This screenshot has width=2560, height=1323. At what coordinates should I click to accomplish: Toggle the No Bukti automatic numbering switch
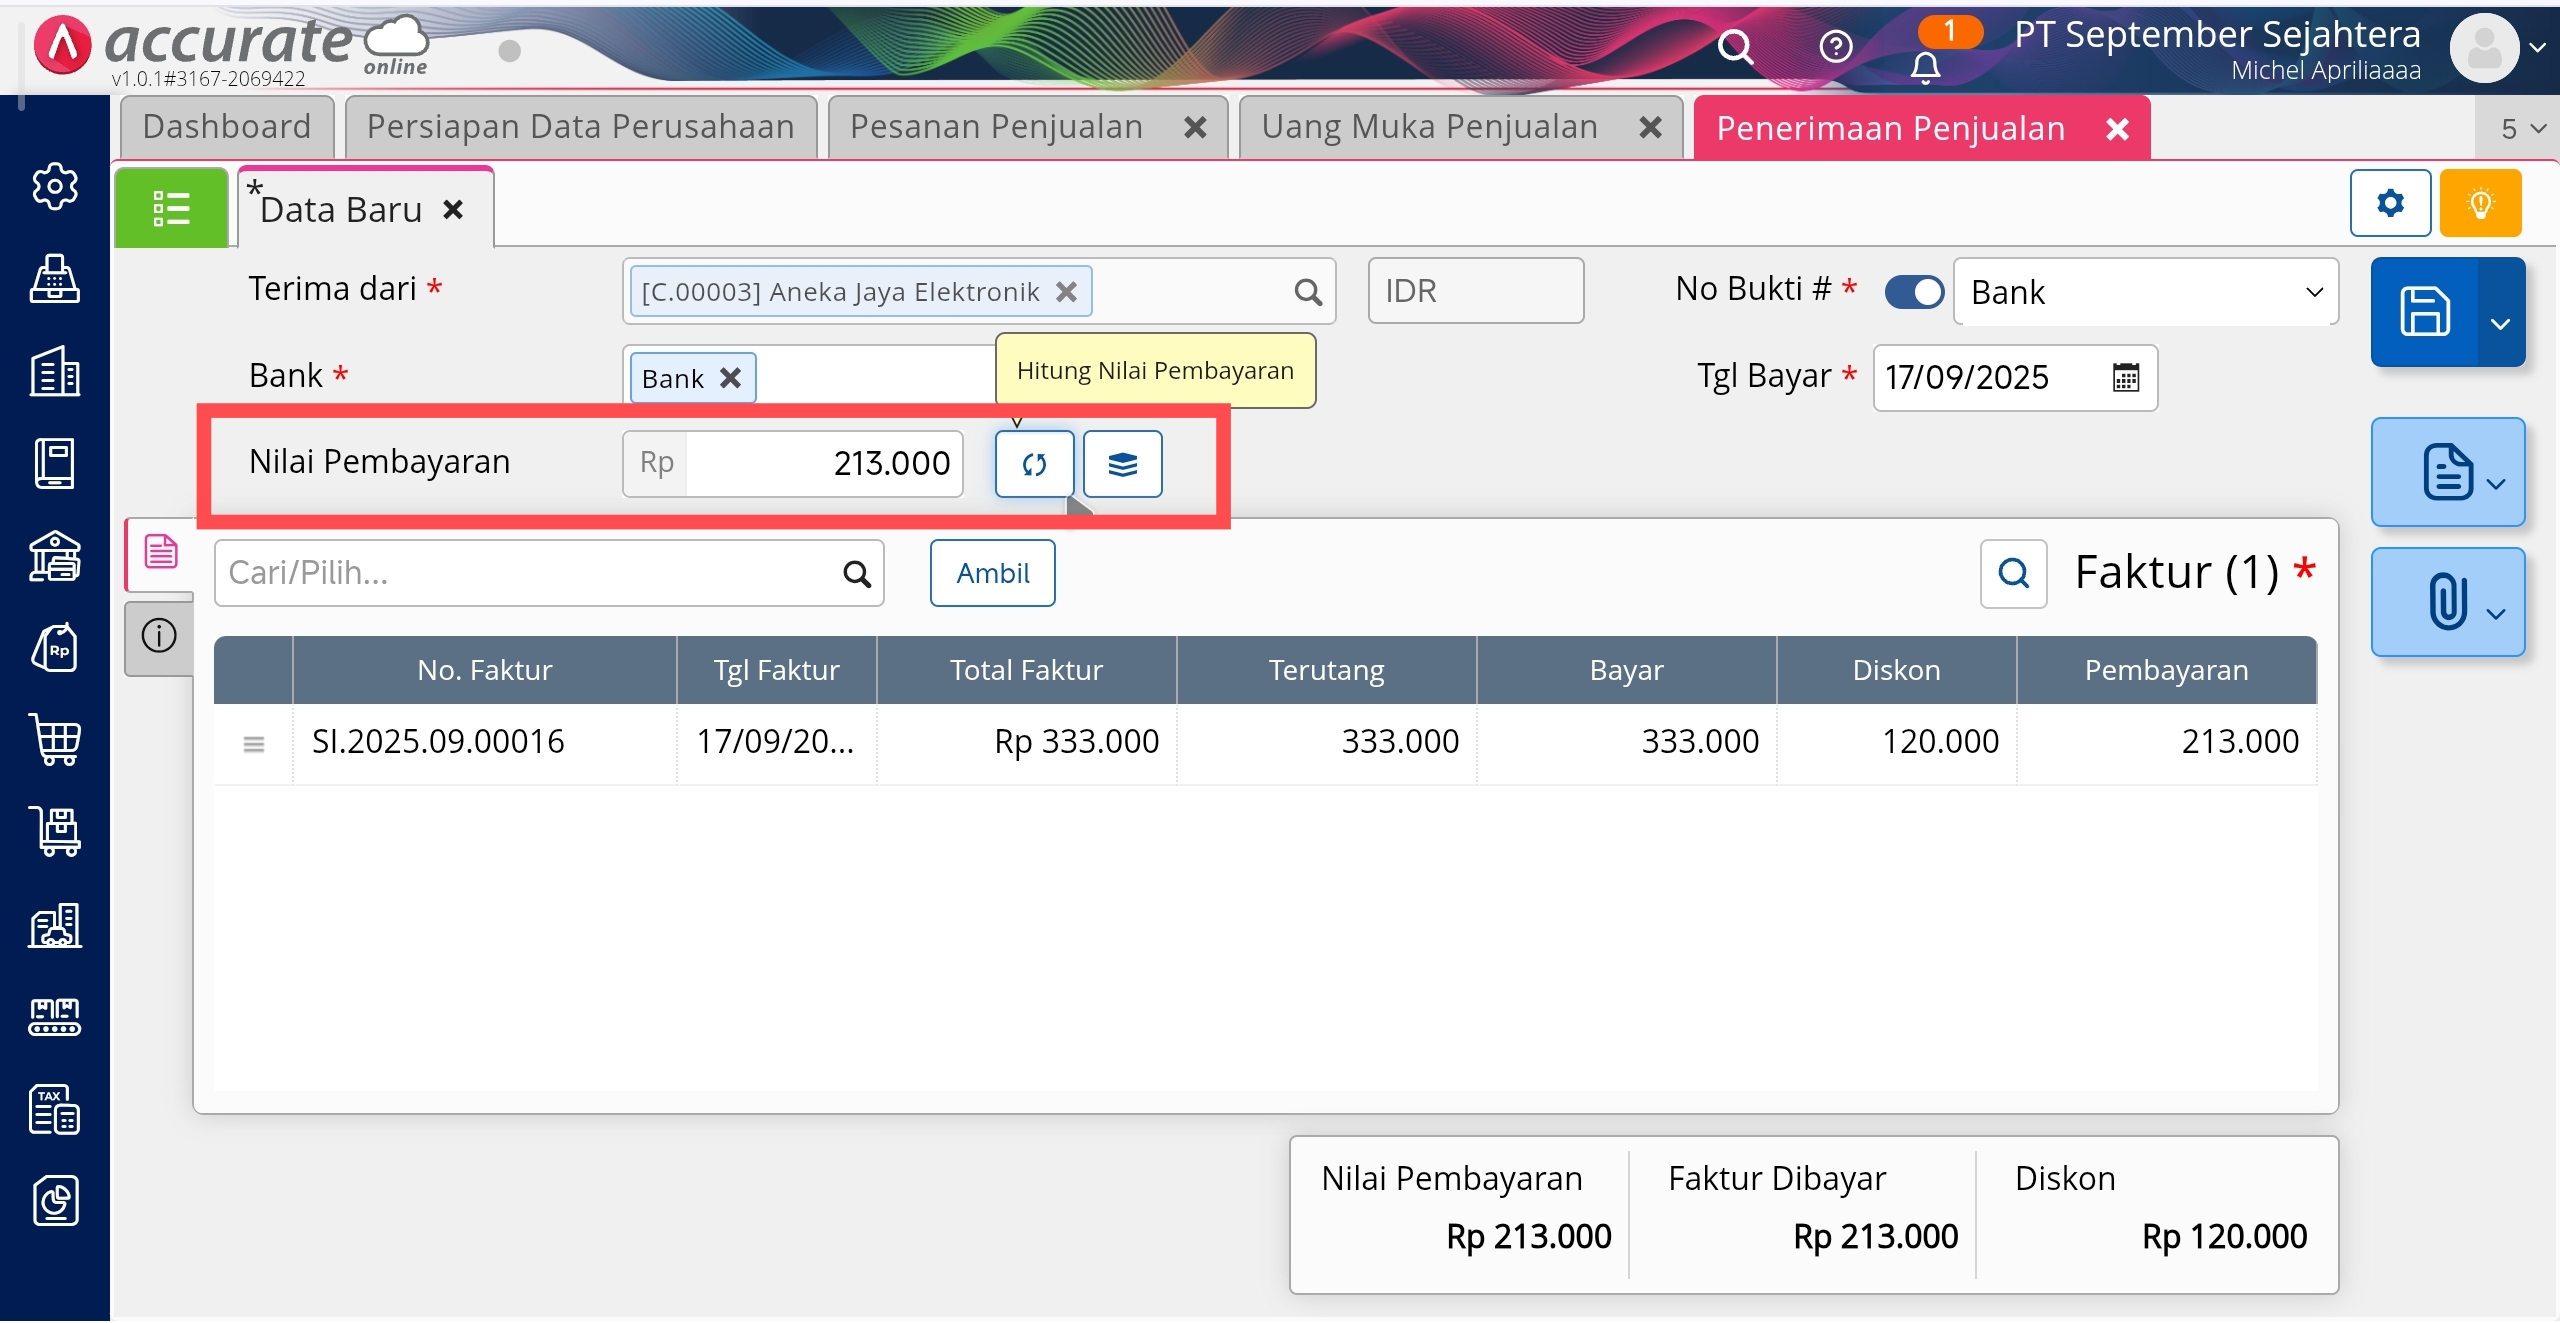[x=1913, y=292]
